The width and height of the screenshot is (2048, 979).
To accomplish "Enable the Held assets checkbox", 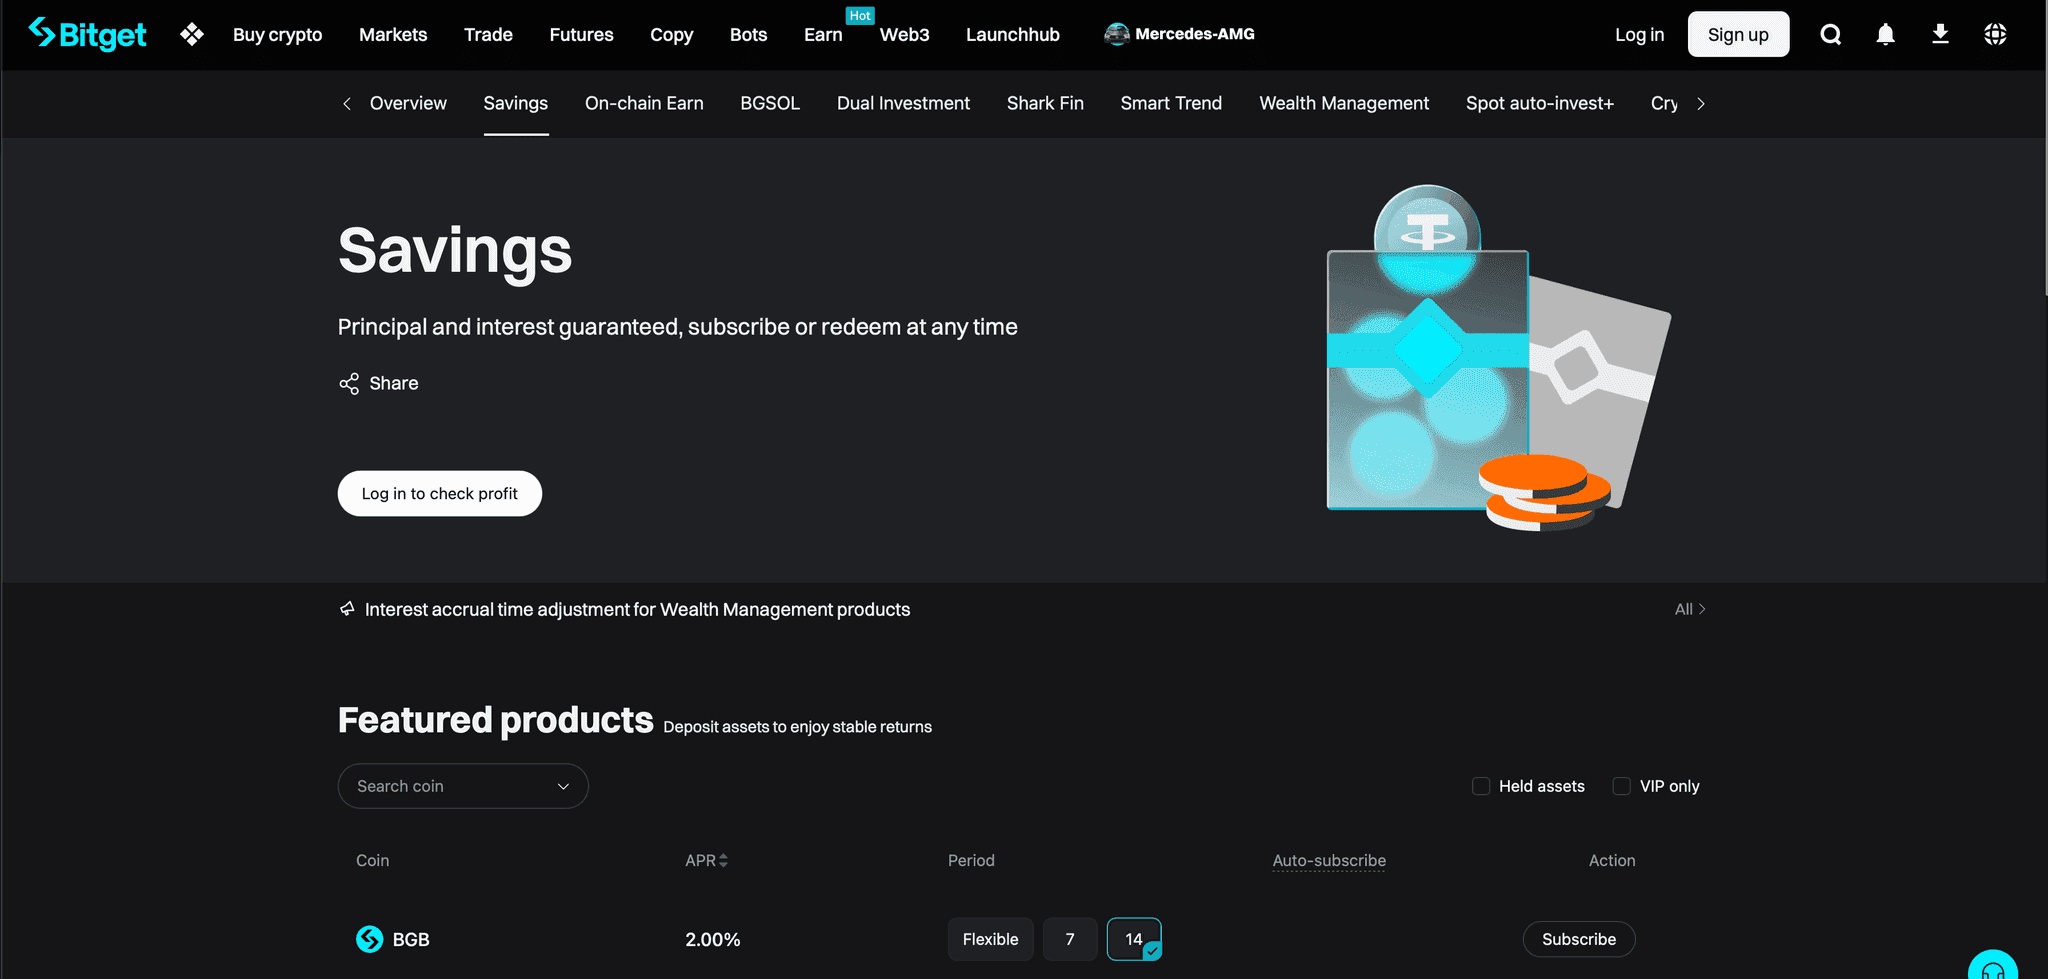I will pos(1481,786).
